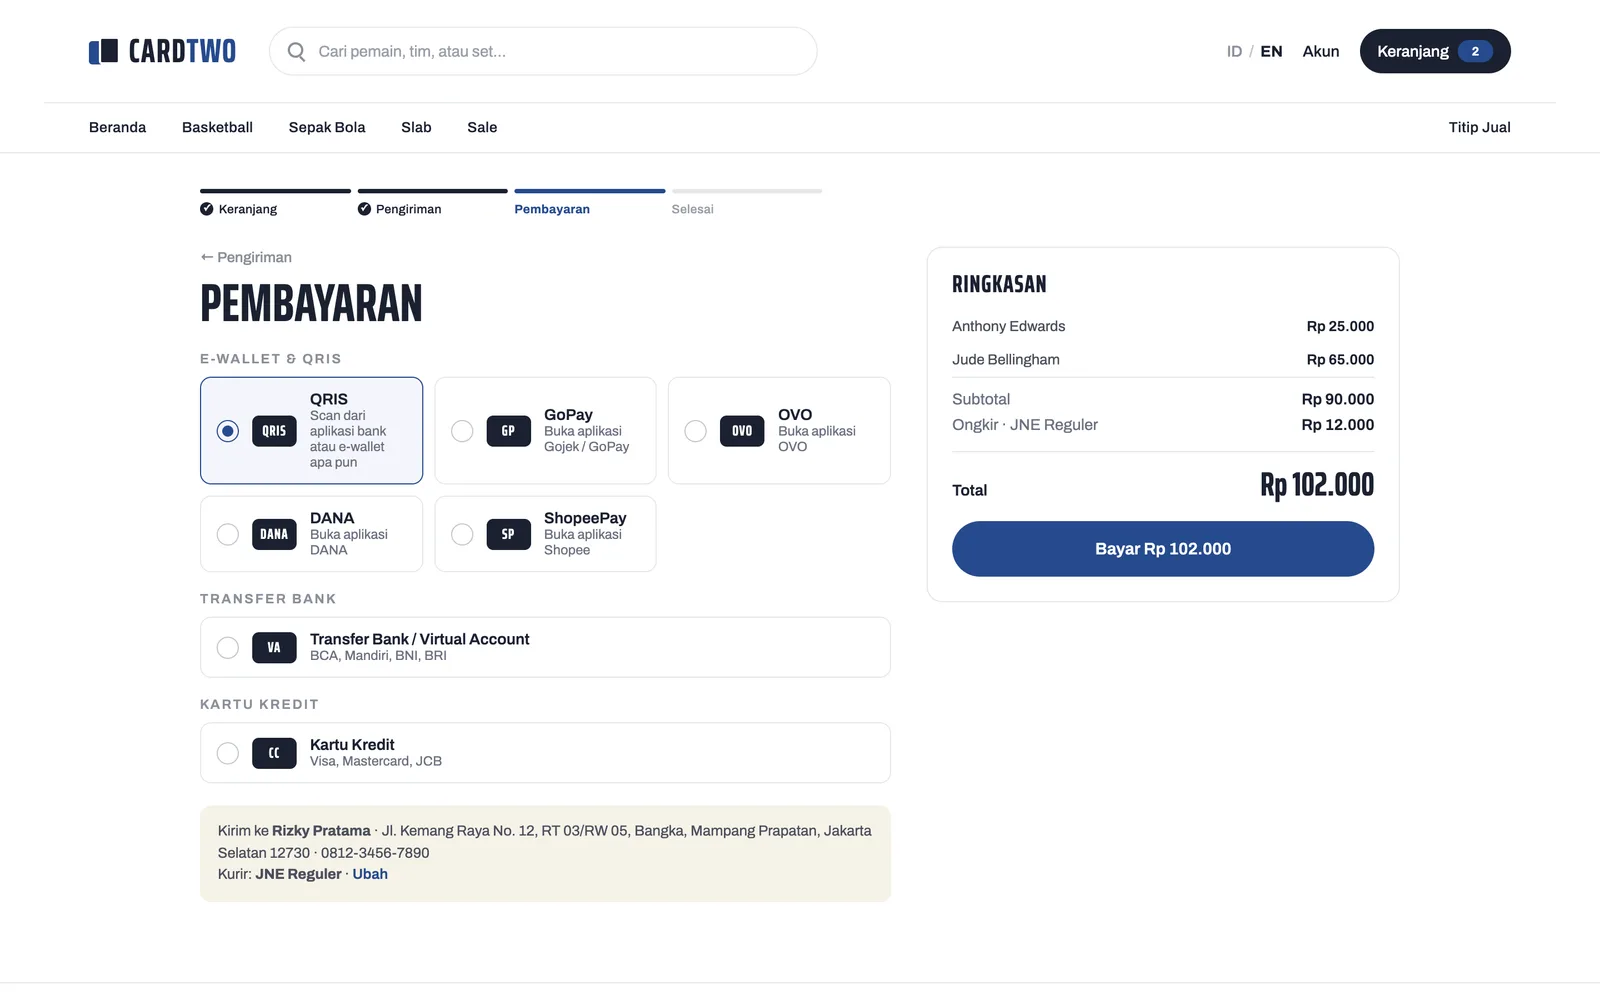Click Bayar Rp 102.000 button
The width and height of the screenshot is (1600, 1000).
coord(1163,549)
